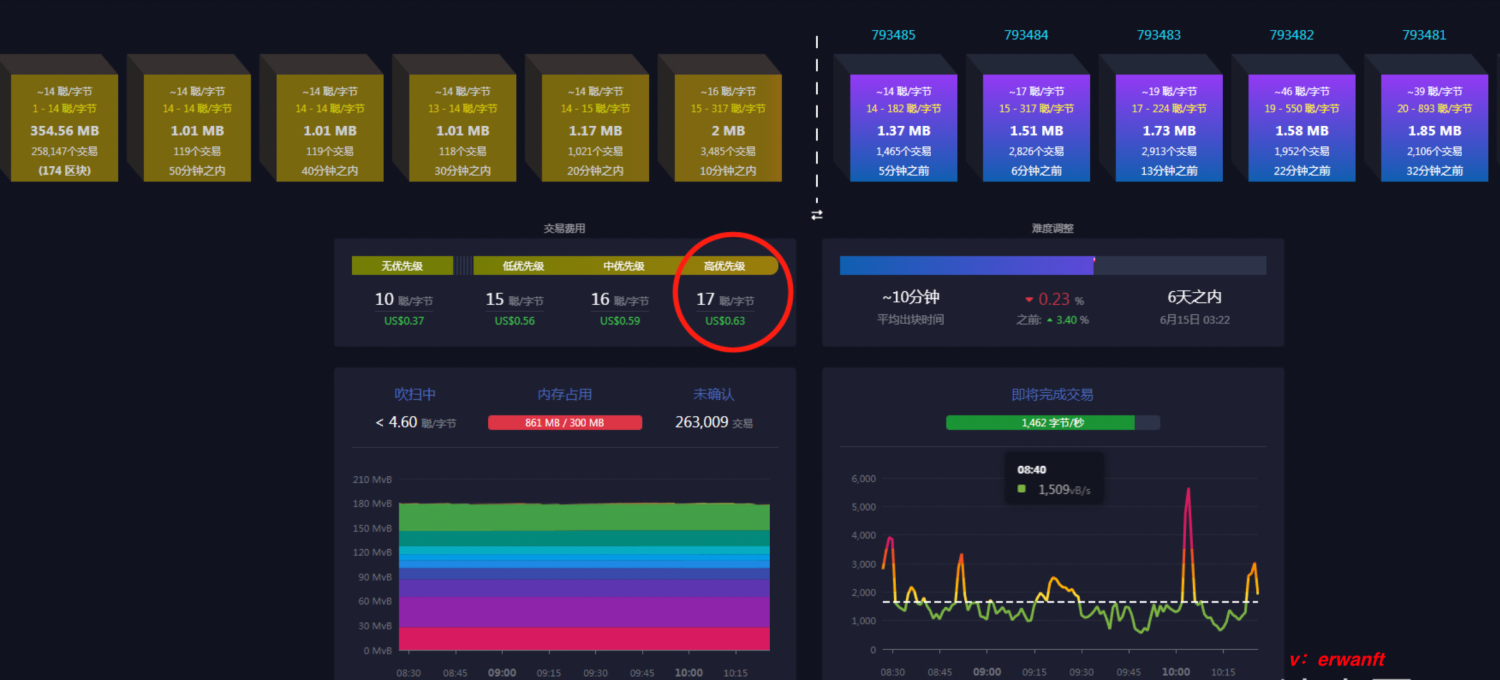Select the mined block sized 1.85 MB
The image size is (1500, 680).
tap(1435, 128)
